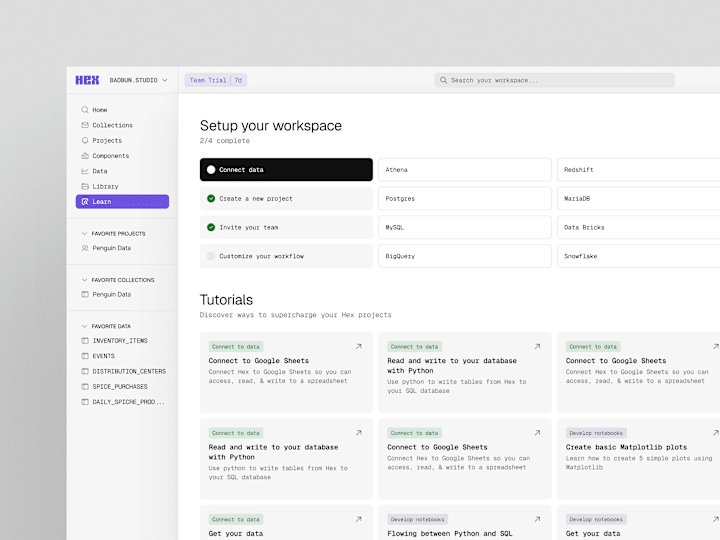Open Data in the sidebar
This screenshot has width=720, height=540.
(x=122, y=171)
